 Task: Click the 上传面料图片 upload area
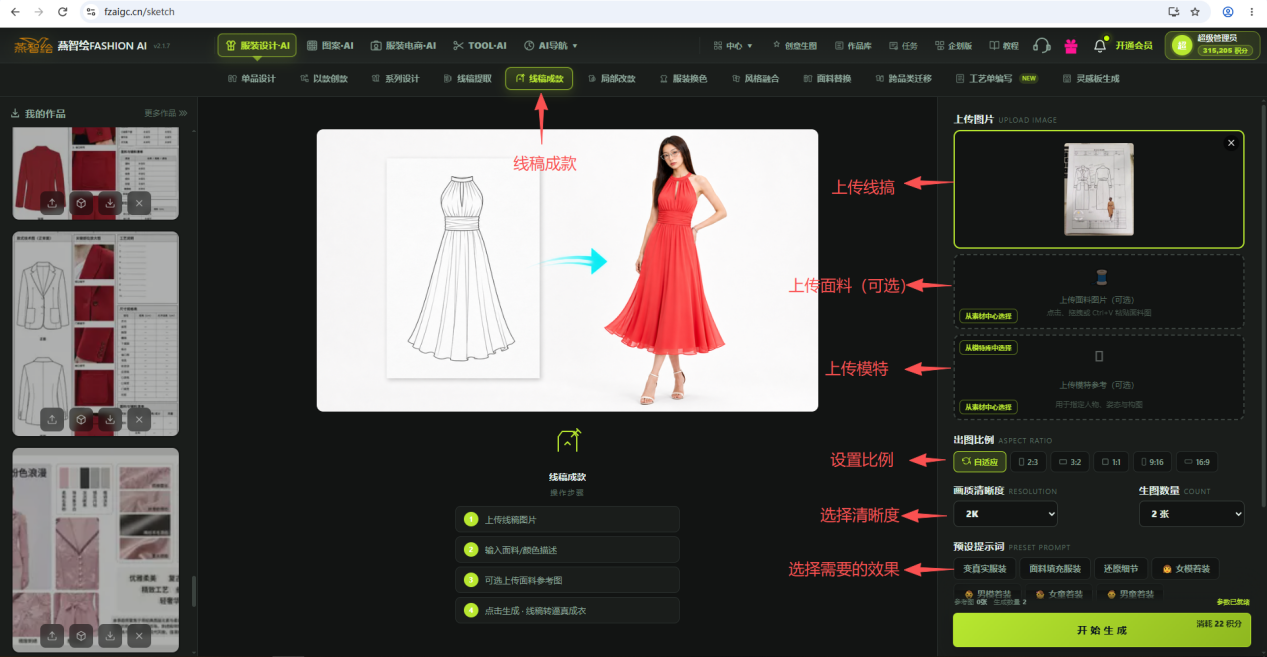tap(1098, 291)
